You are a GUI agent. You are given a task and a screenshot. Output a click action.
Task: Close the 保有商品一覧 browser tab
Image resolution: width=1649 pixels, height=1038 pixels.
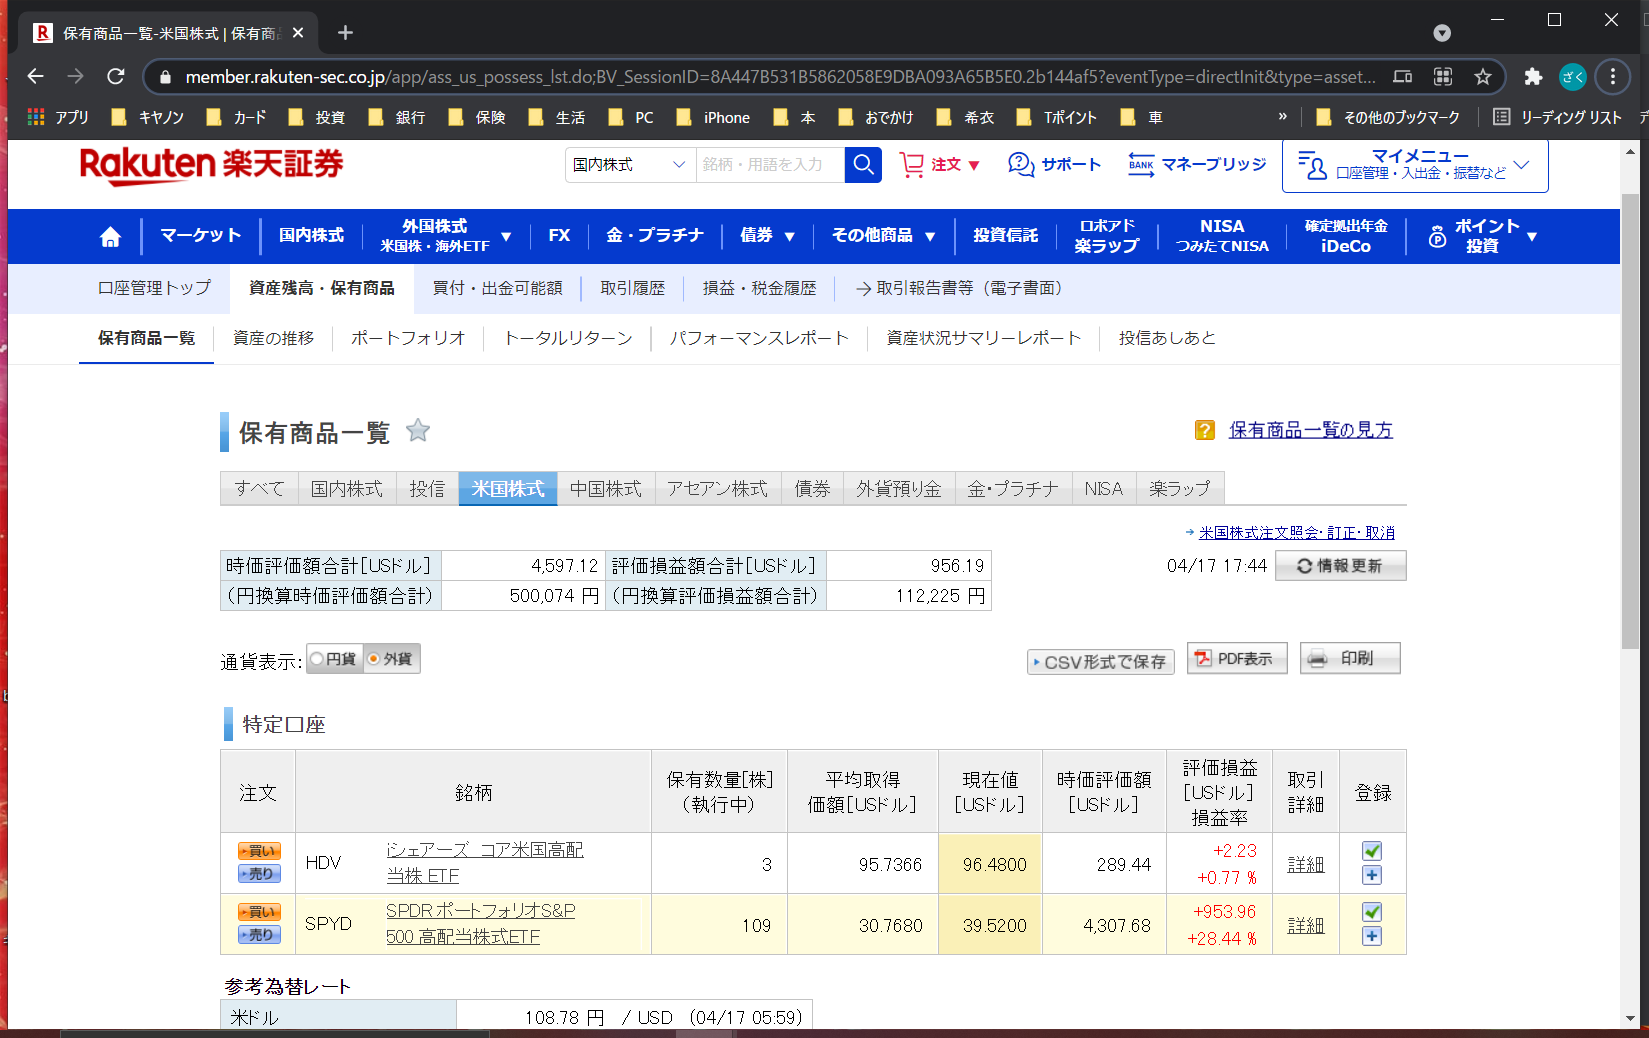[x=298, y=33]
